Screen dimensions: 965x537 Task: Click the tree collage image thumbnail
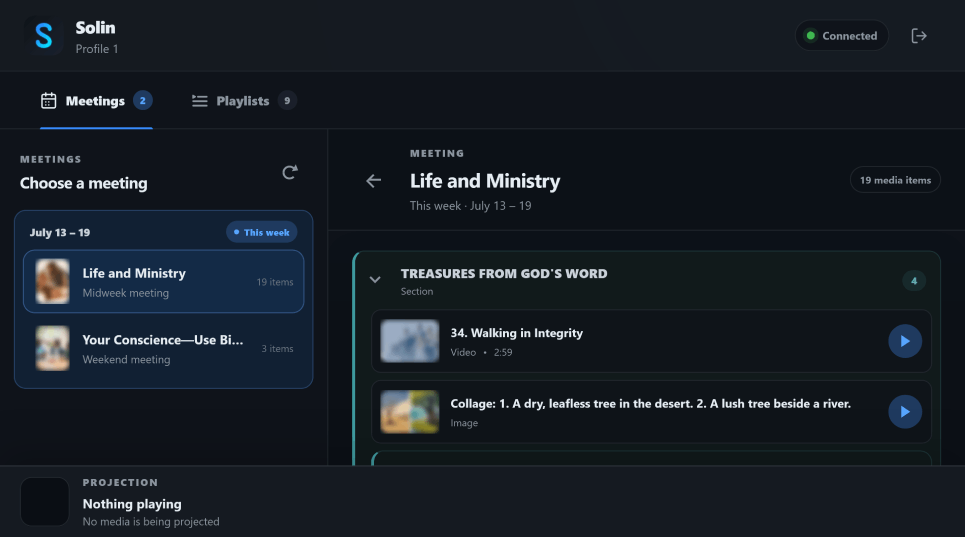[x=410, y=412]
